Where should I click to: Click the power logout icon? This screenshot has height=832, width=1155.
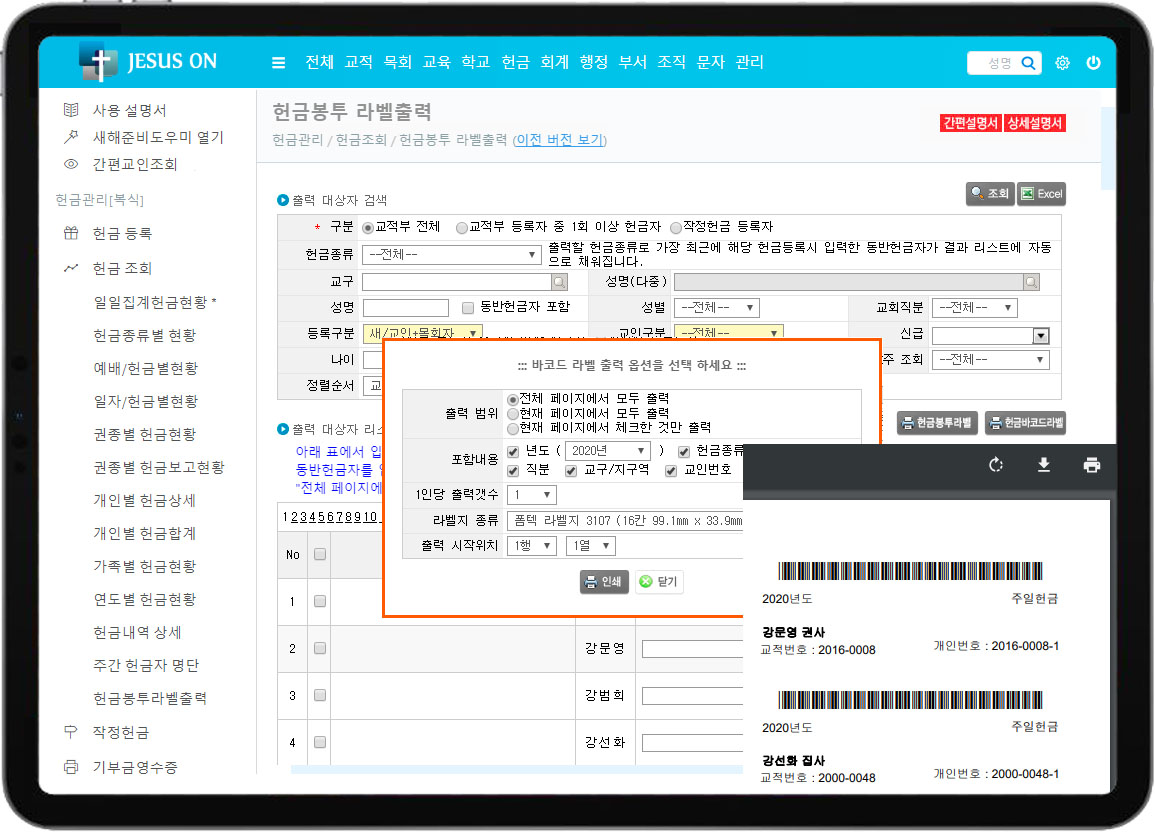coord(1093,63)
